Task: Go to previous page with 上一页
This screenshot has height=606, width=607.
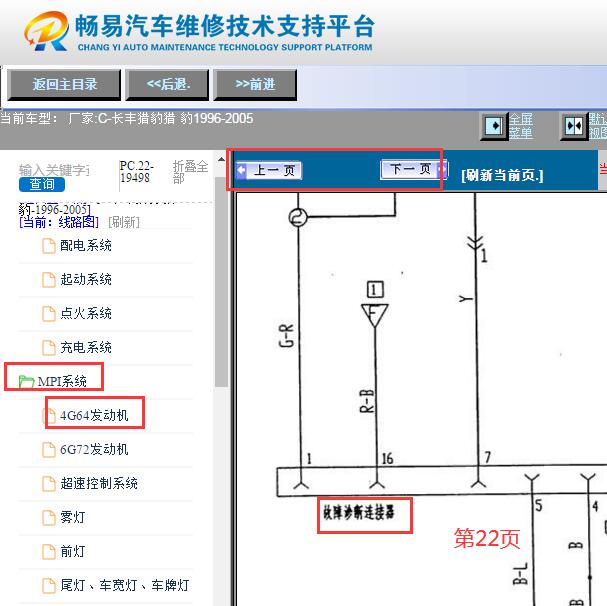Action: click(x=269, y=170)
